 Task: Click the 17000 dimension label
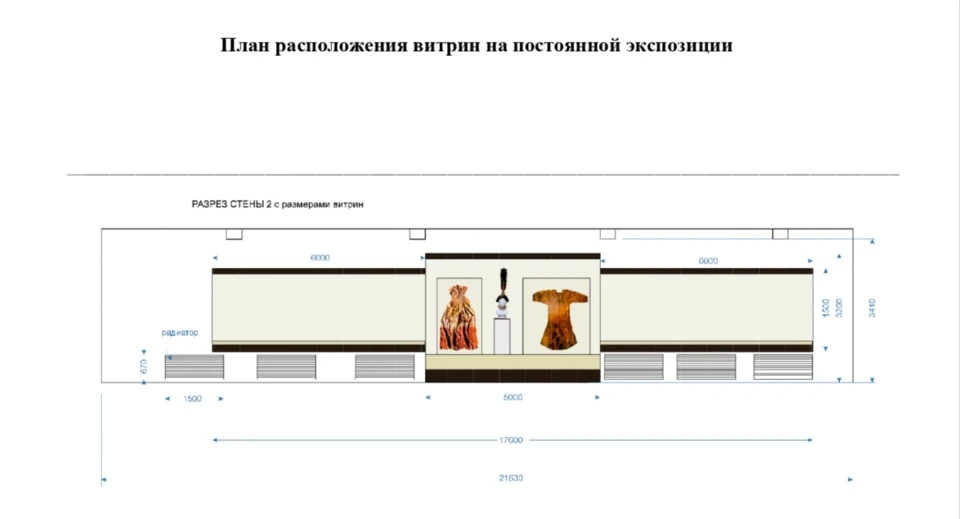[511, 440]
